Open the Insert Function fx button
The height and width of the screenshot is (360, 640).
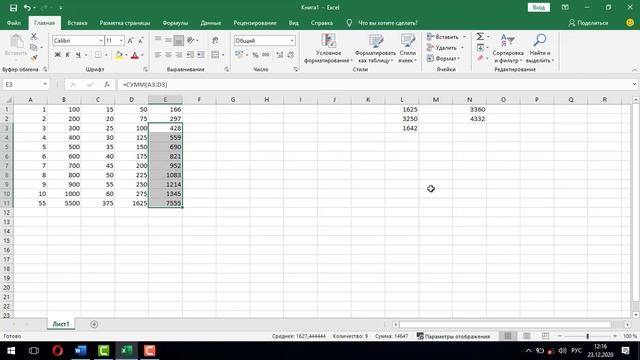point(107,84)
